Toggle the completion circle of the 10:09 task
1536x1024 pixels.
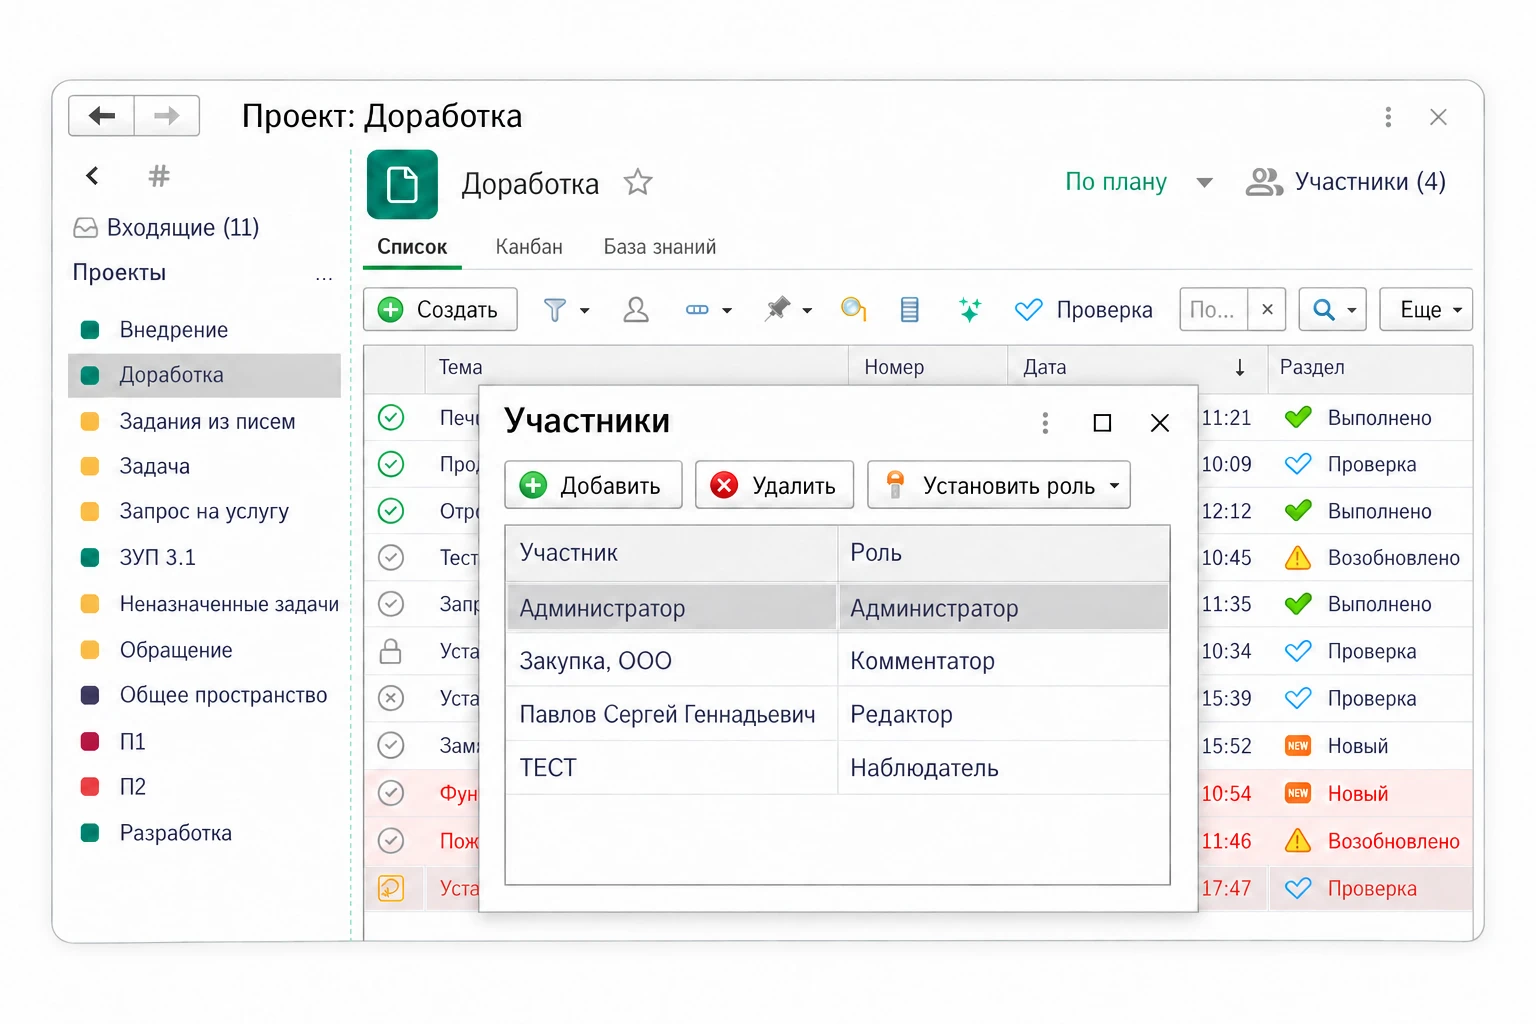pos(391,464)
